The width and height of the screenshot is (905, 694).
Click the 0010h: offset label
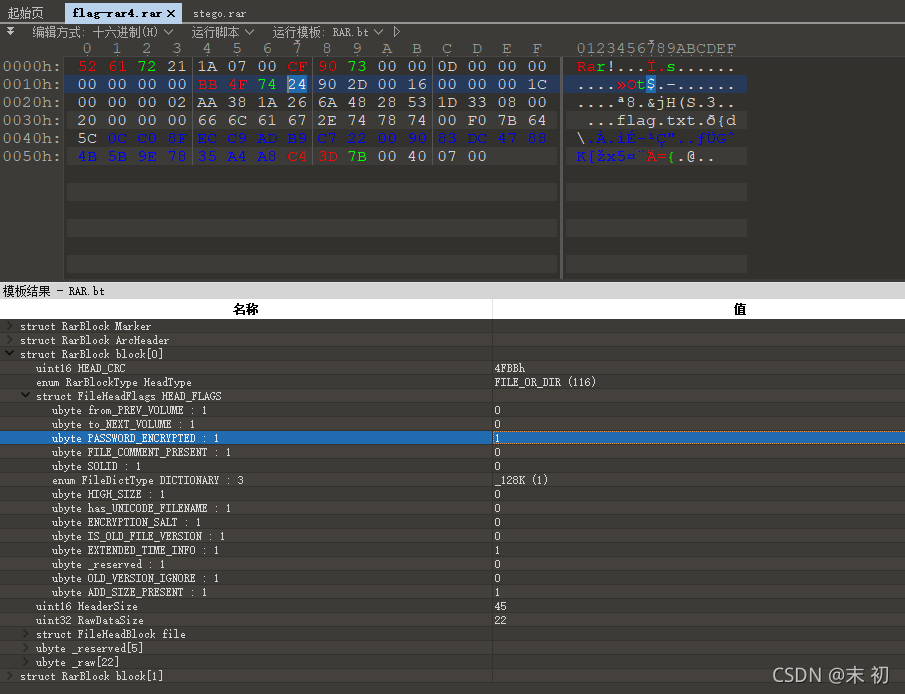pyautogui.click(x=32, y=84)
